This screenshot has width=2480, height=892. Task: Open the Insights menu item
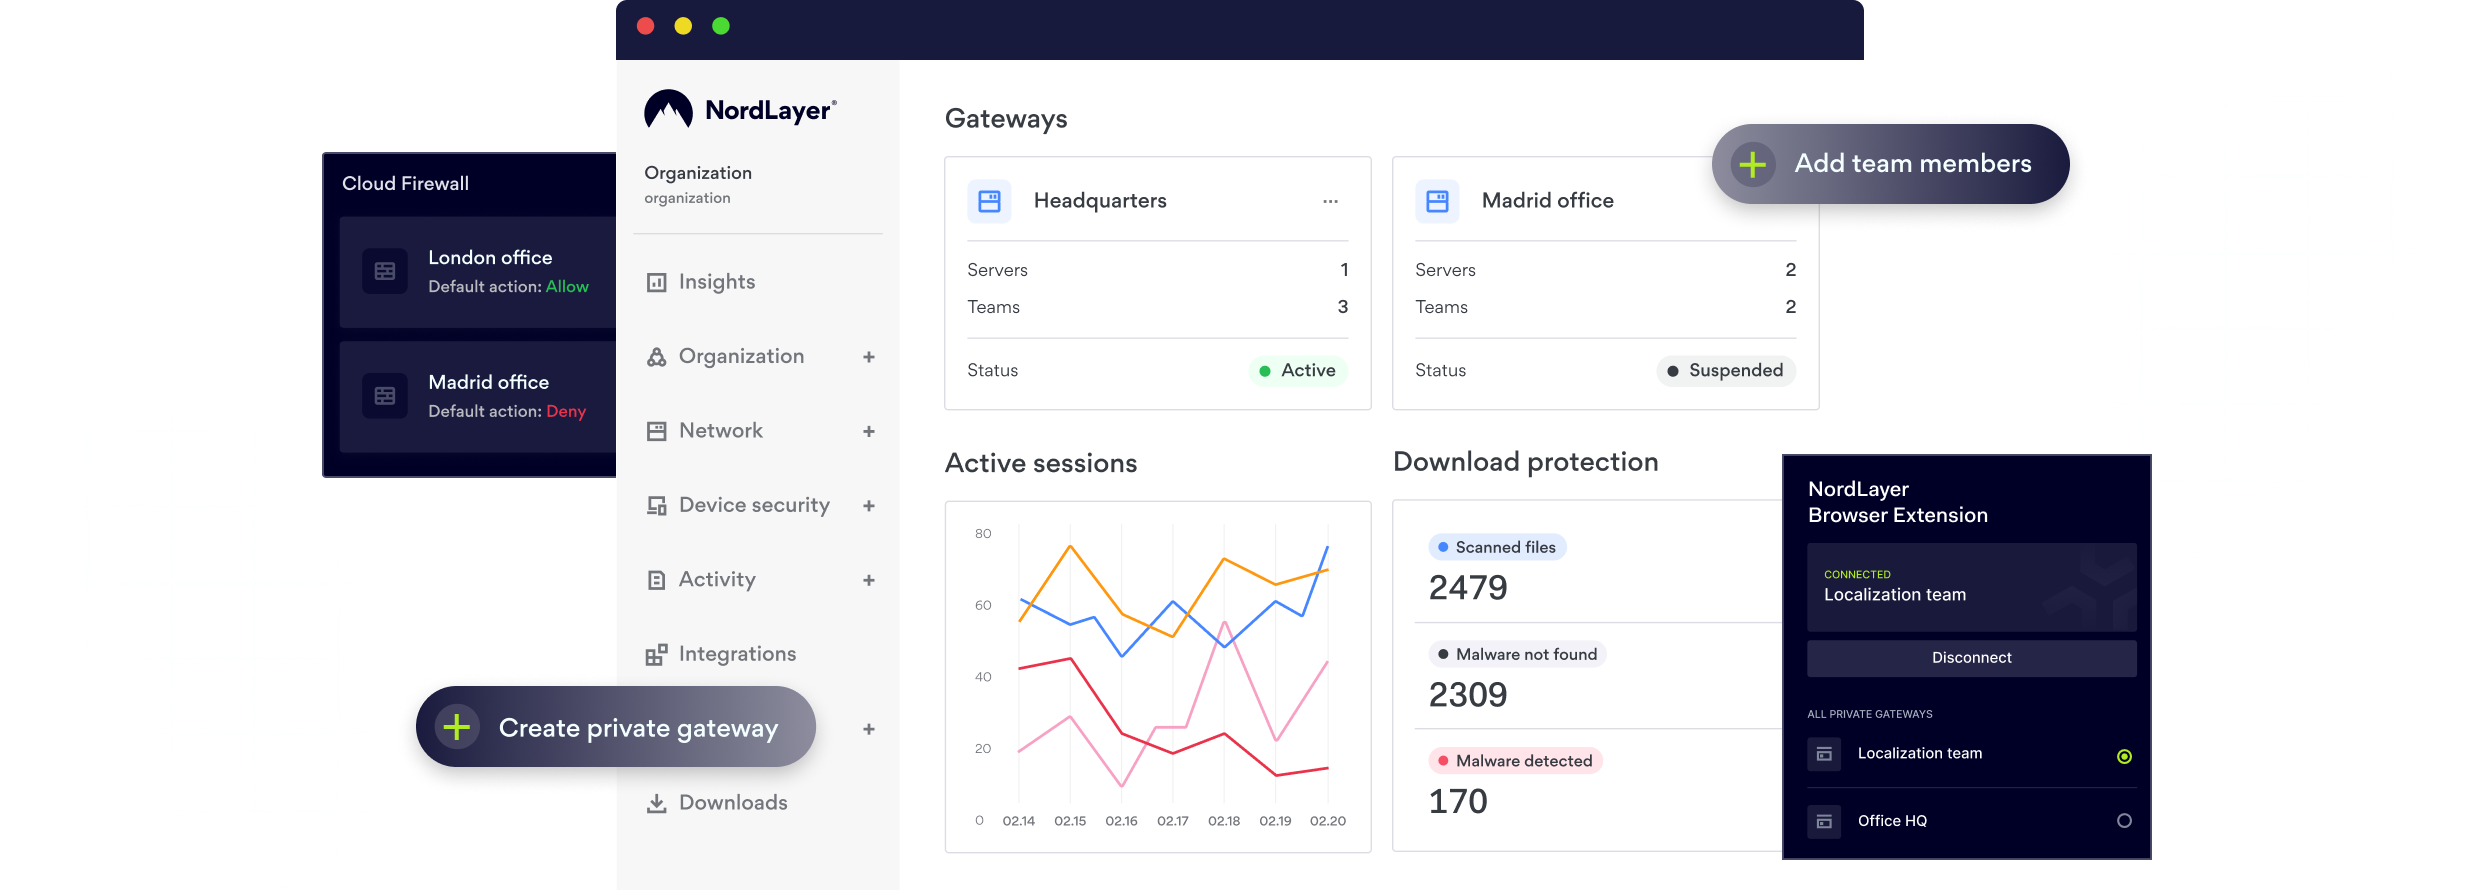click(x=716, y=282)
